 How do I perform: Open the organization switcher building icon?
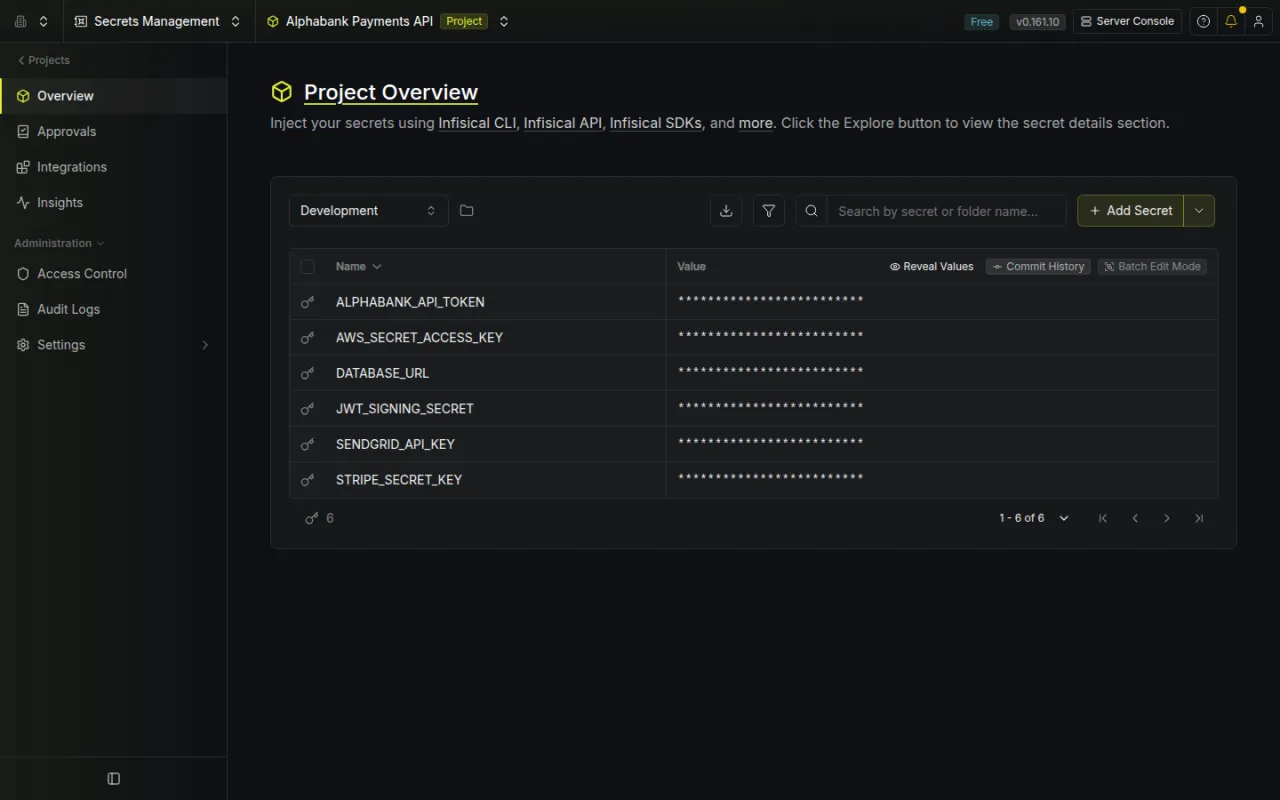click(x=21, y=21)
